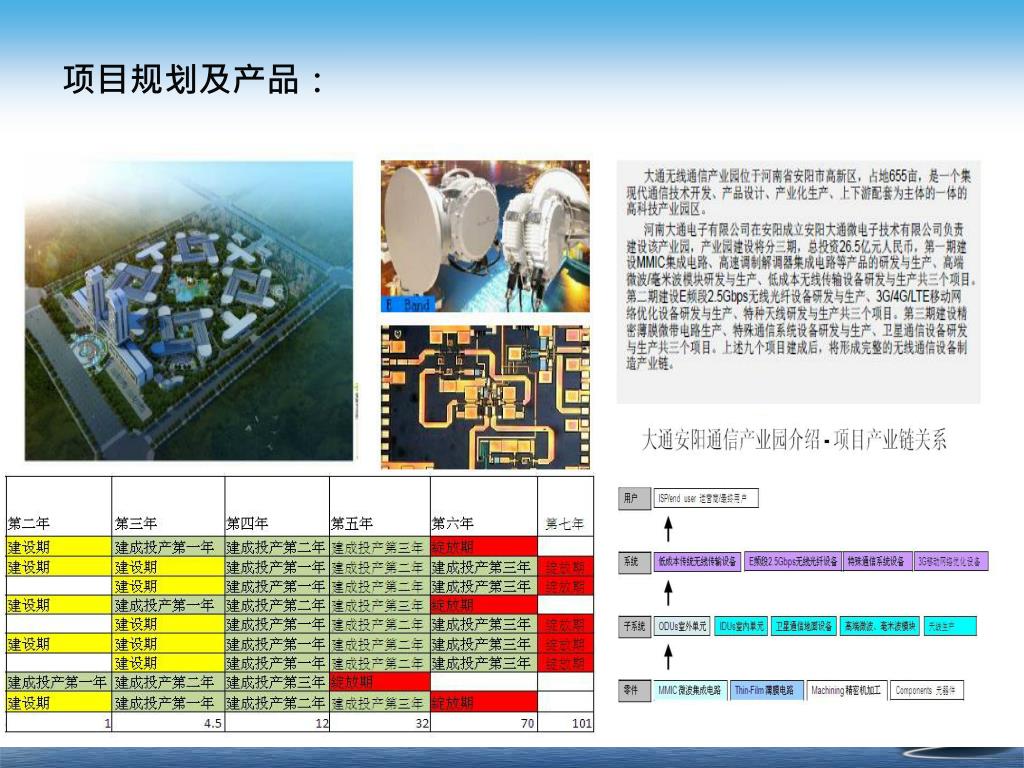Click the heading 大通安阳通信产业园介绍-项目产业链关系
1024x768 pixels.
pos(793,440)
